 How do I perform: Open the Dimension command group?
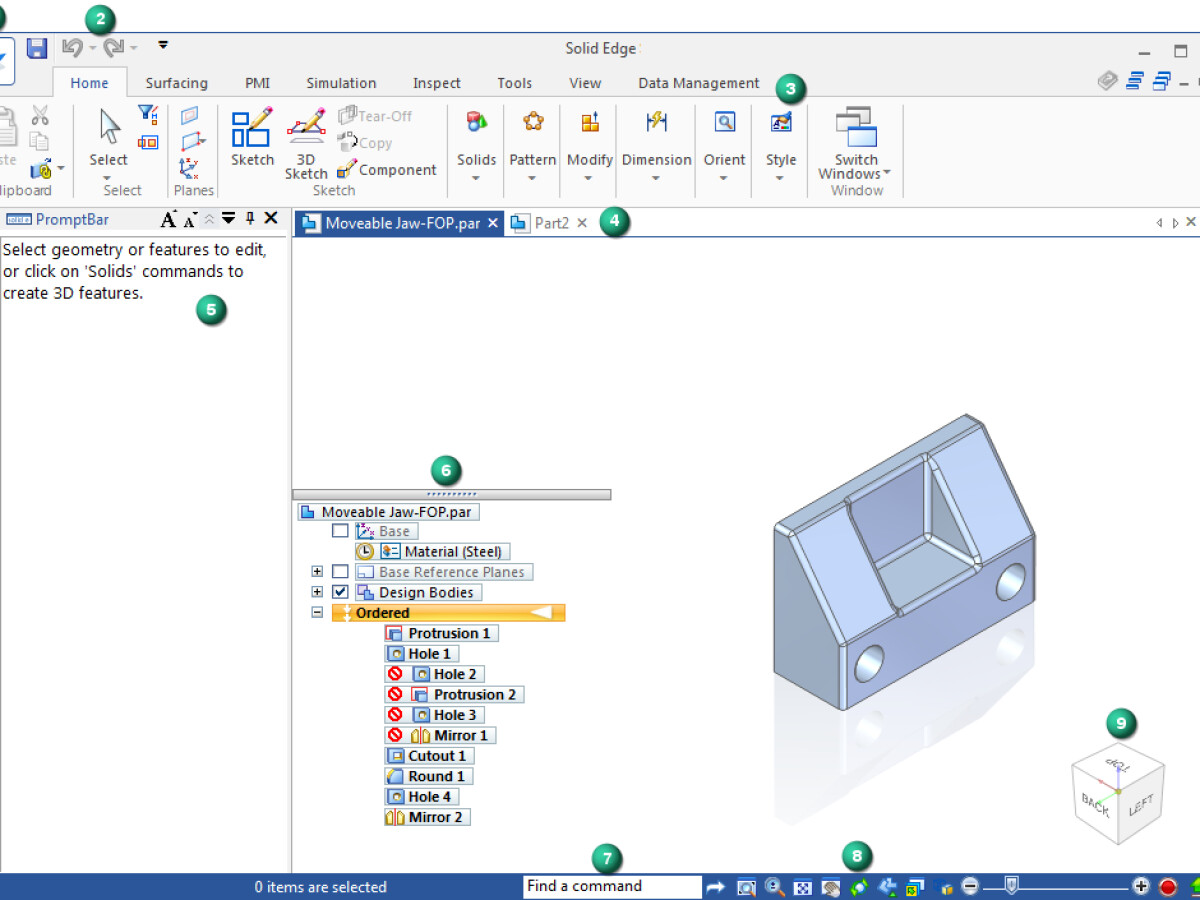tap(656, 144)
